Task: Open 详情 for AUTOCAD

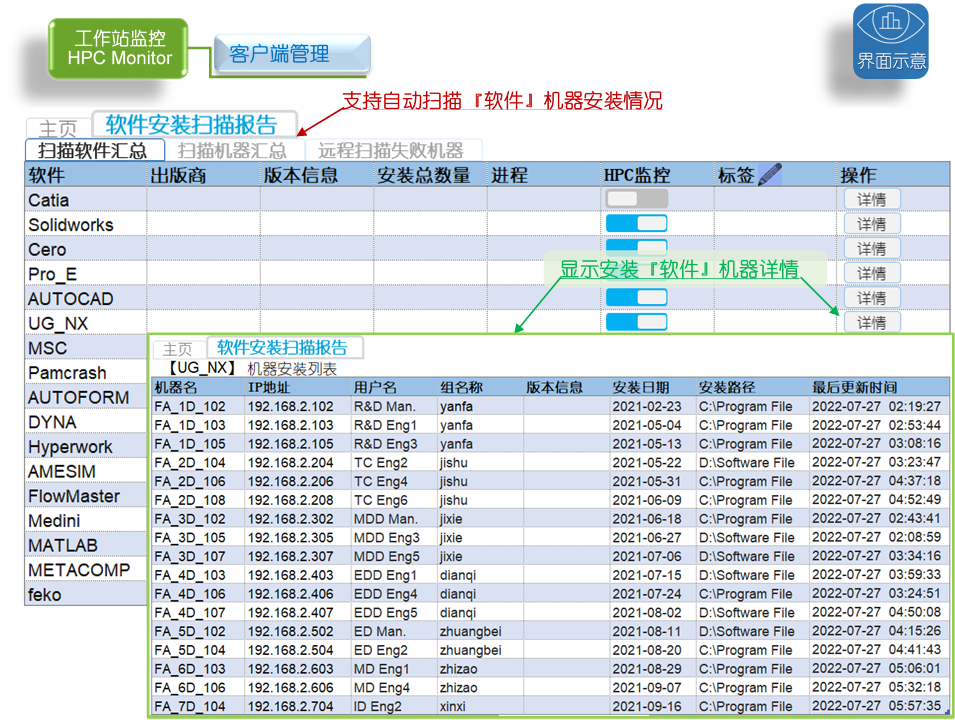Action: [x=872, y=298]
